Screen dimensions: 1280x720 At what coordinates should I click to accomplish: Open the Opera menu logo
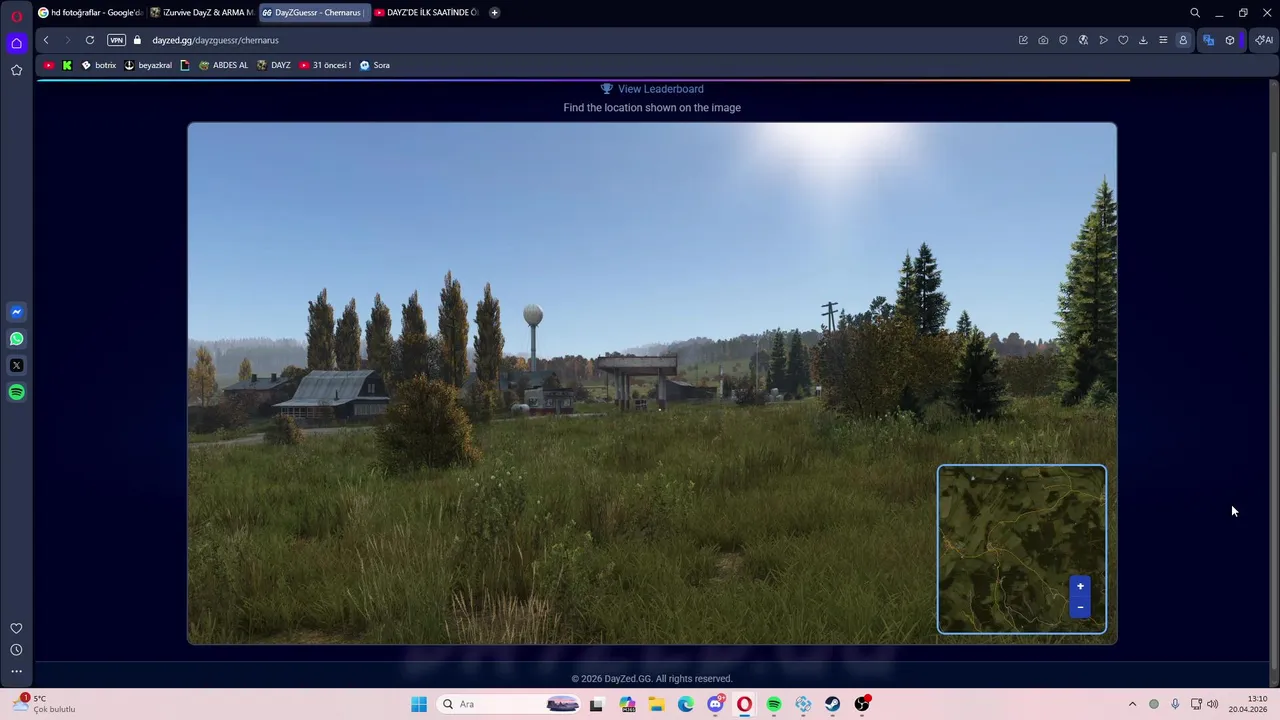(x=16, y=15)
